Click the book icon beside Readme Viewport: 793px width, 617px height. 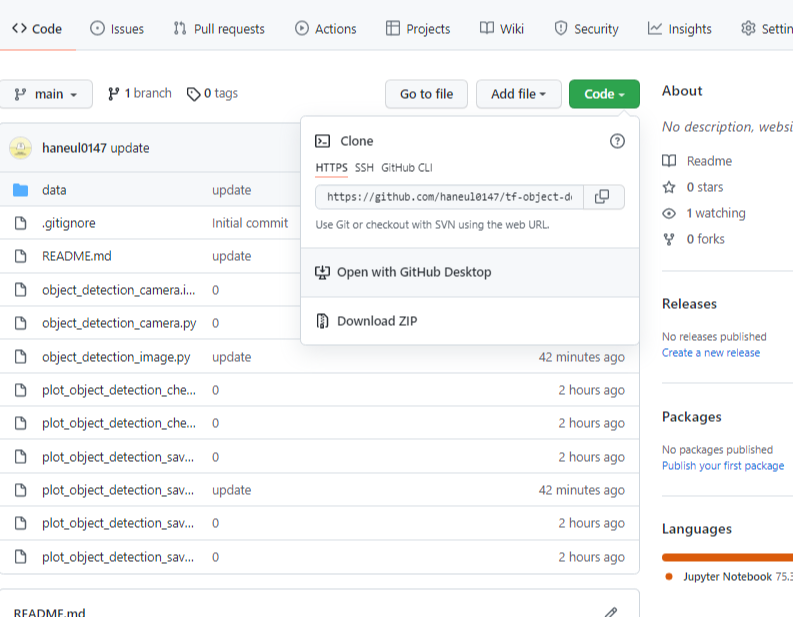[x=669, y=161]
